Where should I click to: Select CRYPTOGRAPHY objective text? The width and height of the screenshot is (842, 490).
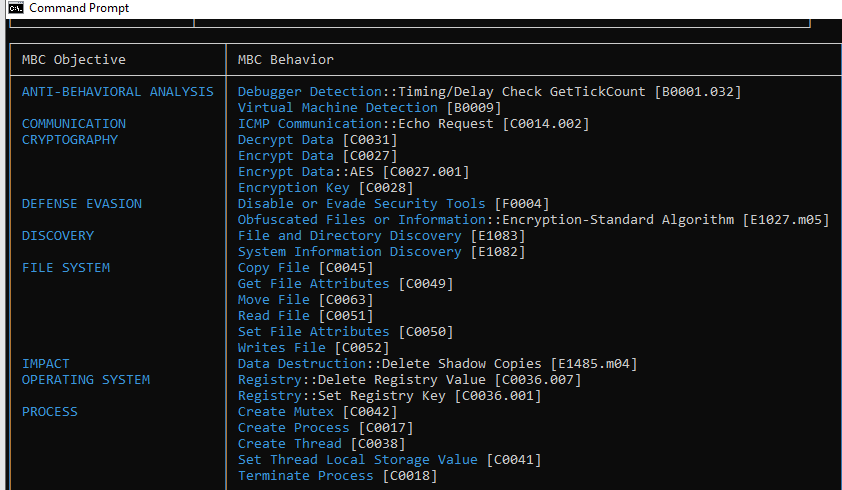pos(70,140)
